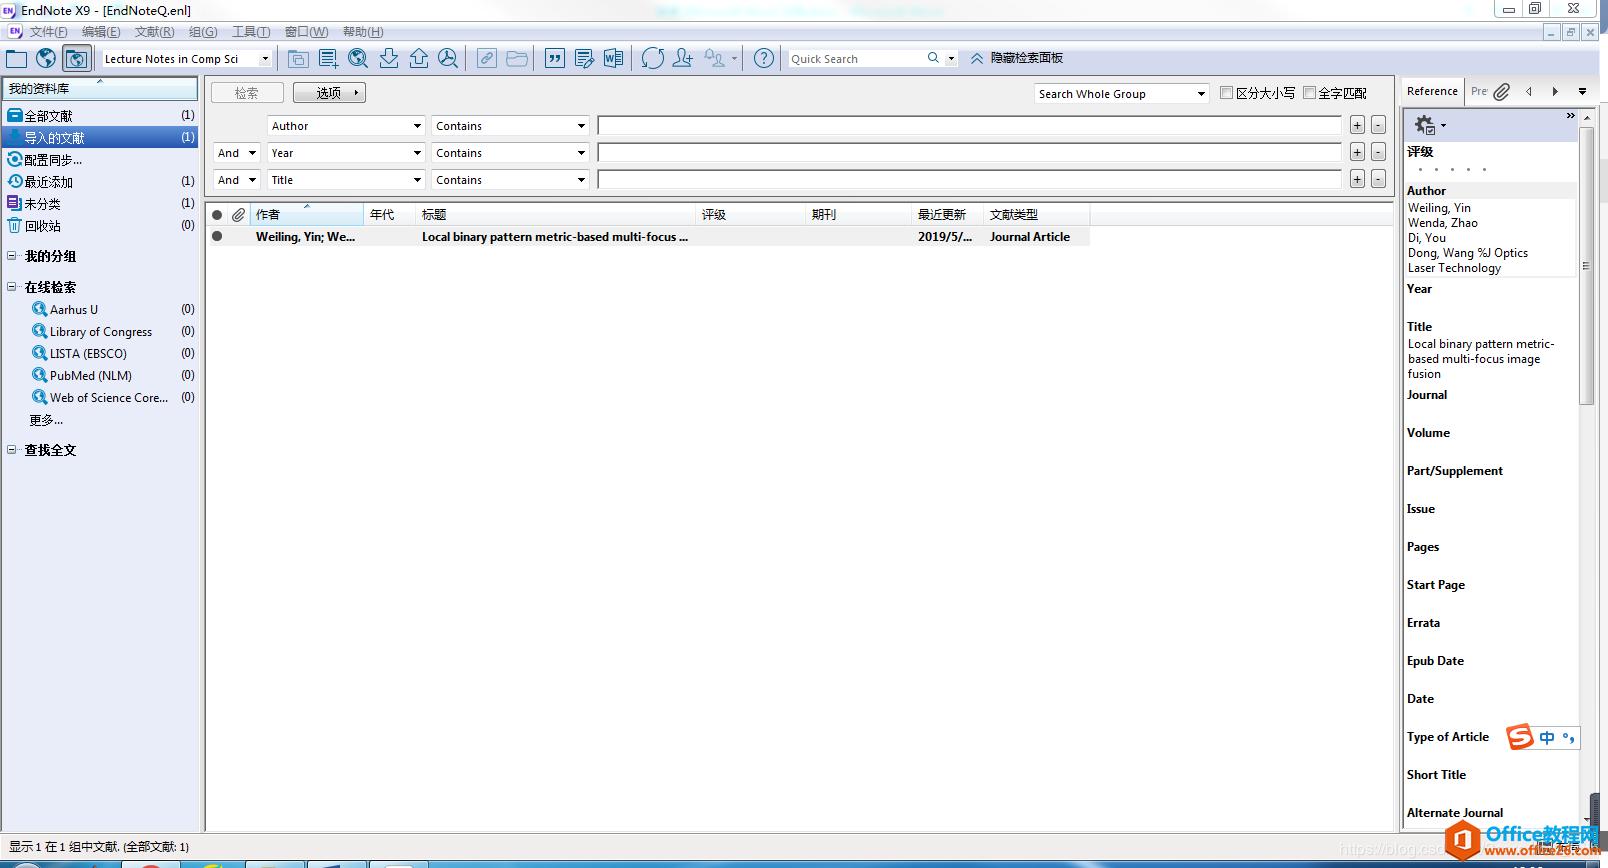Click the Sogou input method S icon
This screenshot has width=1608, height=868.
[1520, 737]
